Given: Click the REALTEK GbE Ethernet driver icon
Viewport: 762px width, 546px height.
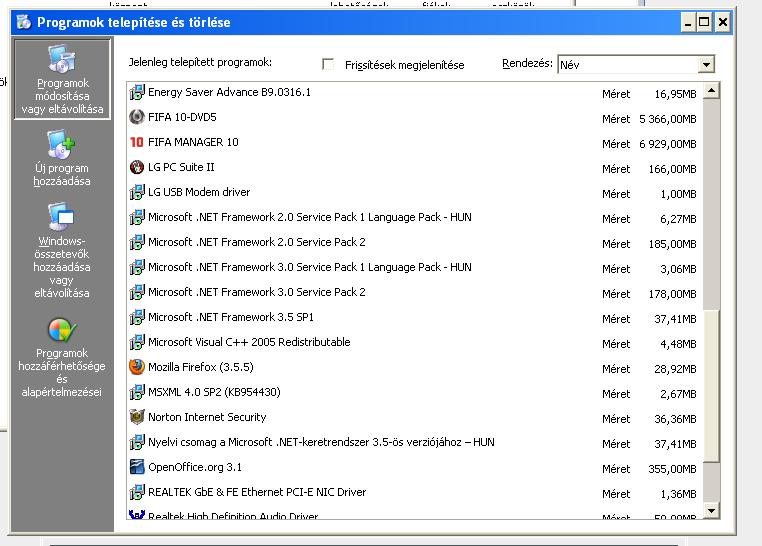Looking at the screenshot, I should [137, 492].
